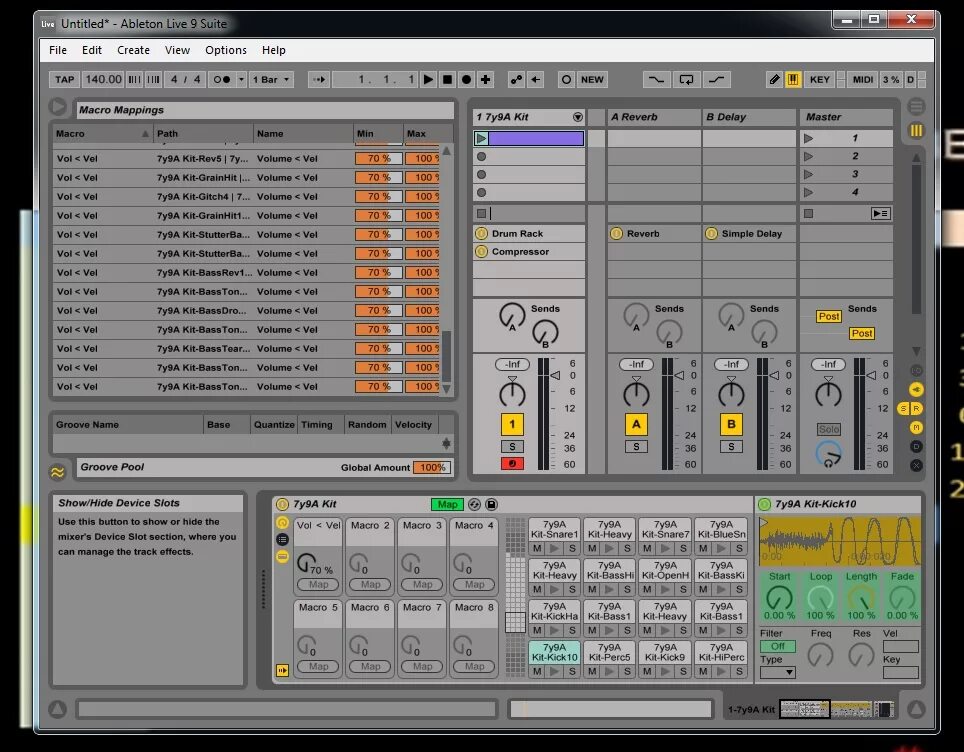Click the hot-swap icon beside the Map button

[474, 505]
